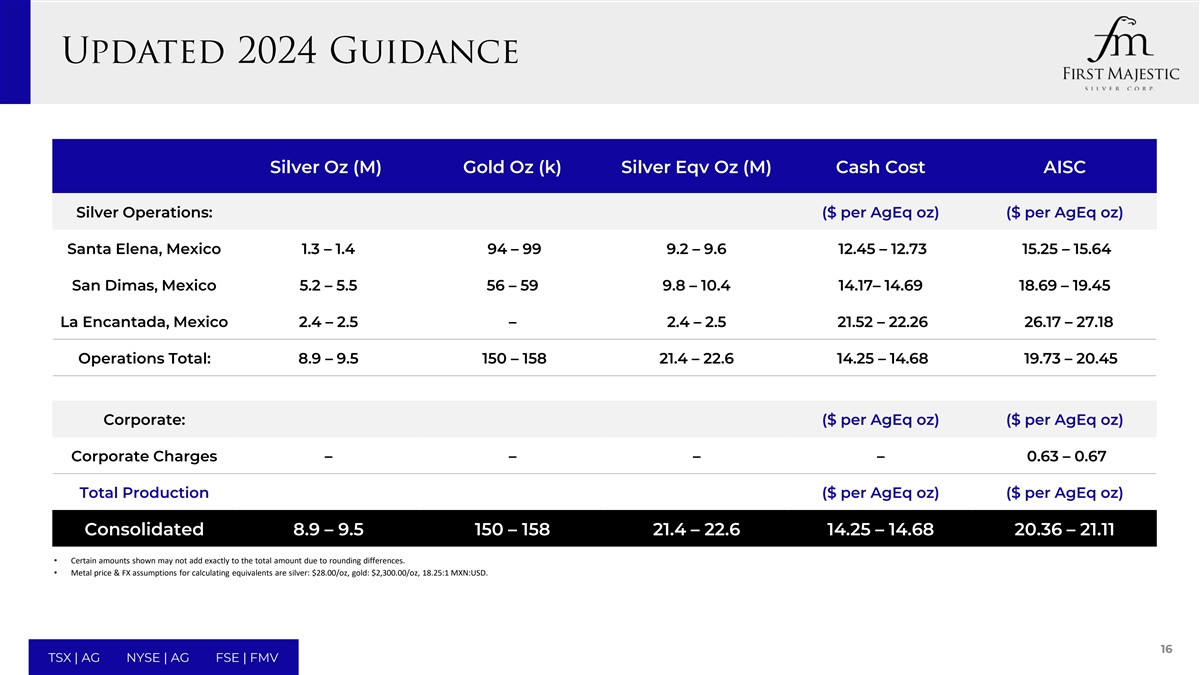Image resolution: width=1200 pixels, height=675 pixels.
Task: Click the page number 16
Action: coord(1166,650)
